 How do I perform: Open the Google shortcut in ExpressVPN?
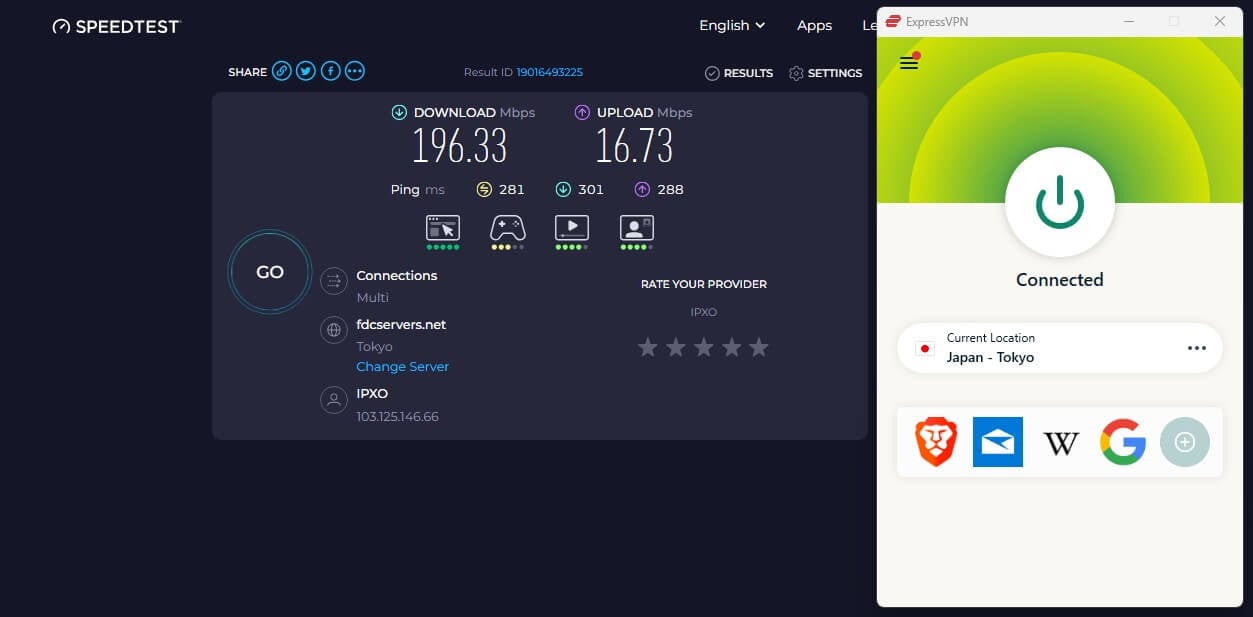[1122, 442]
